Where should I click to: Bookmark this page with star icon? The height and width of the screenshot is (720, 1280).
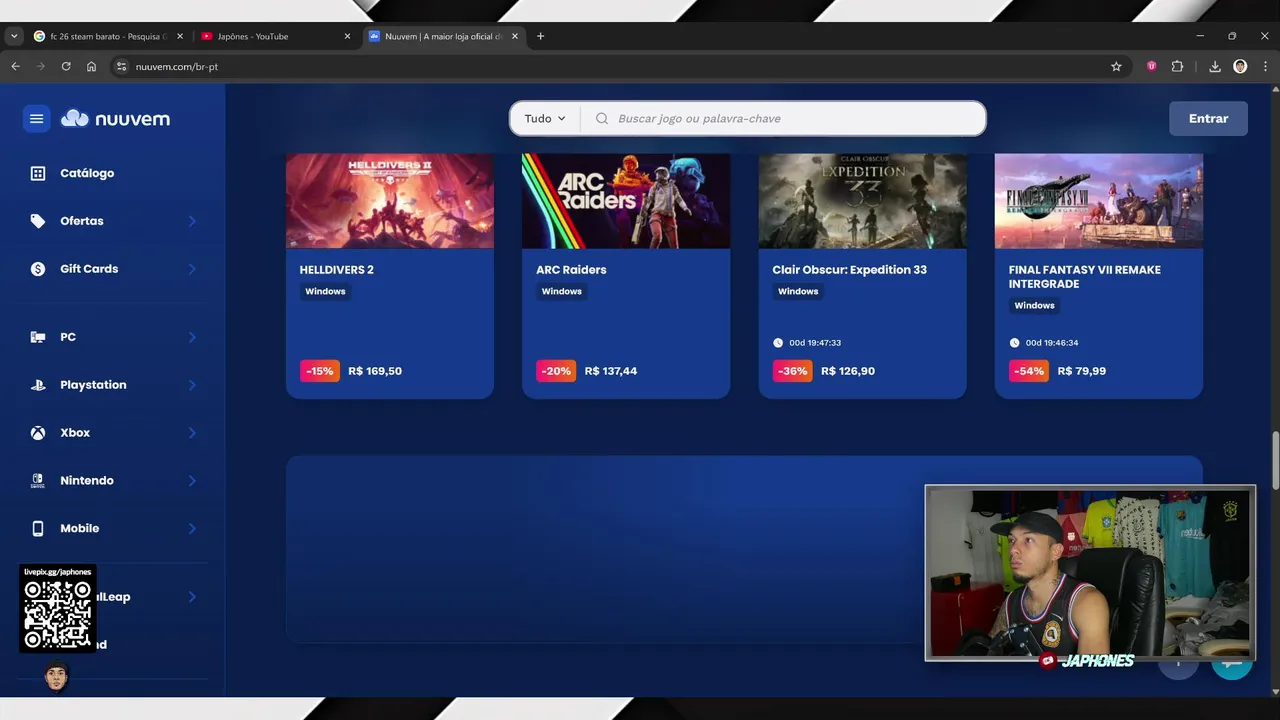(1116, 66)
